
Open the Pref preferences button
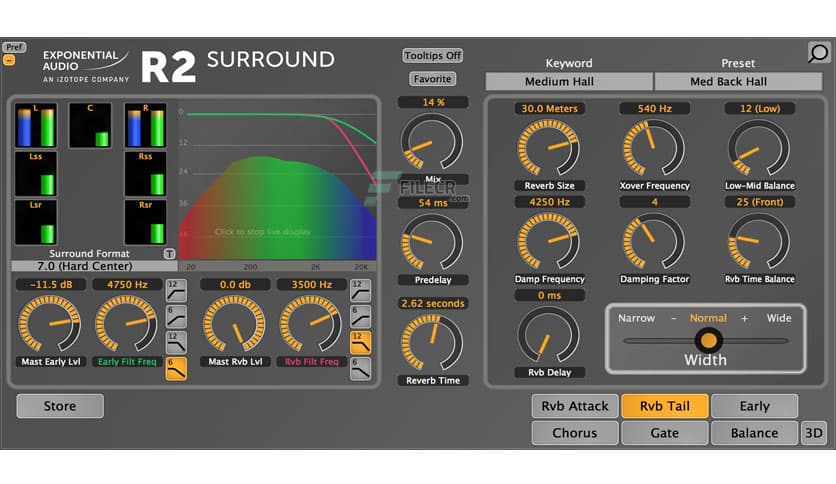[14, 47]
